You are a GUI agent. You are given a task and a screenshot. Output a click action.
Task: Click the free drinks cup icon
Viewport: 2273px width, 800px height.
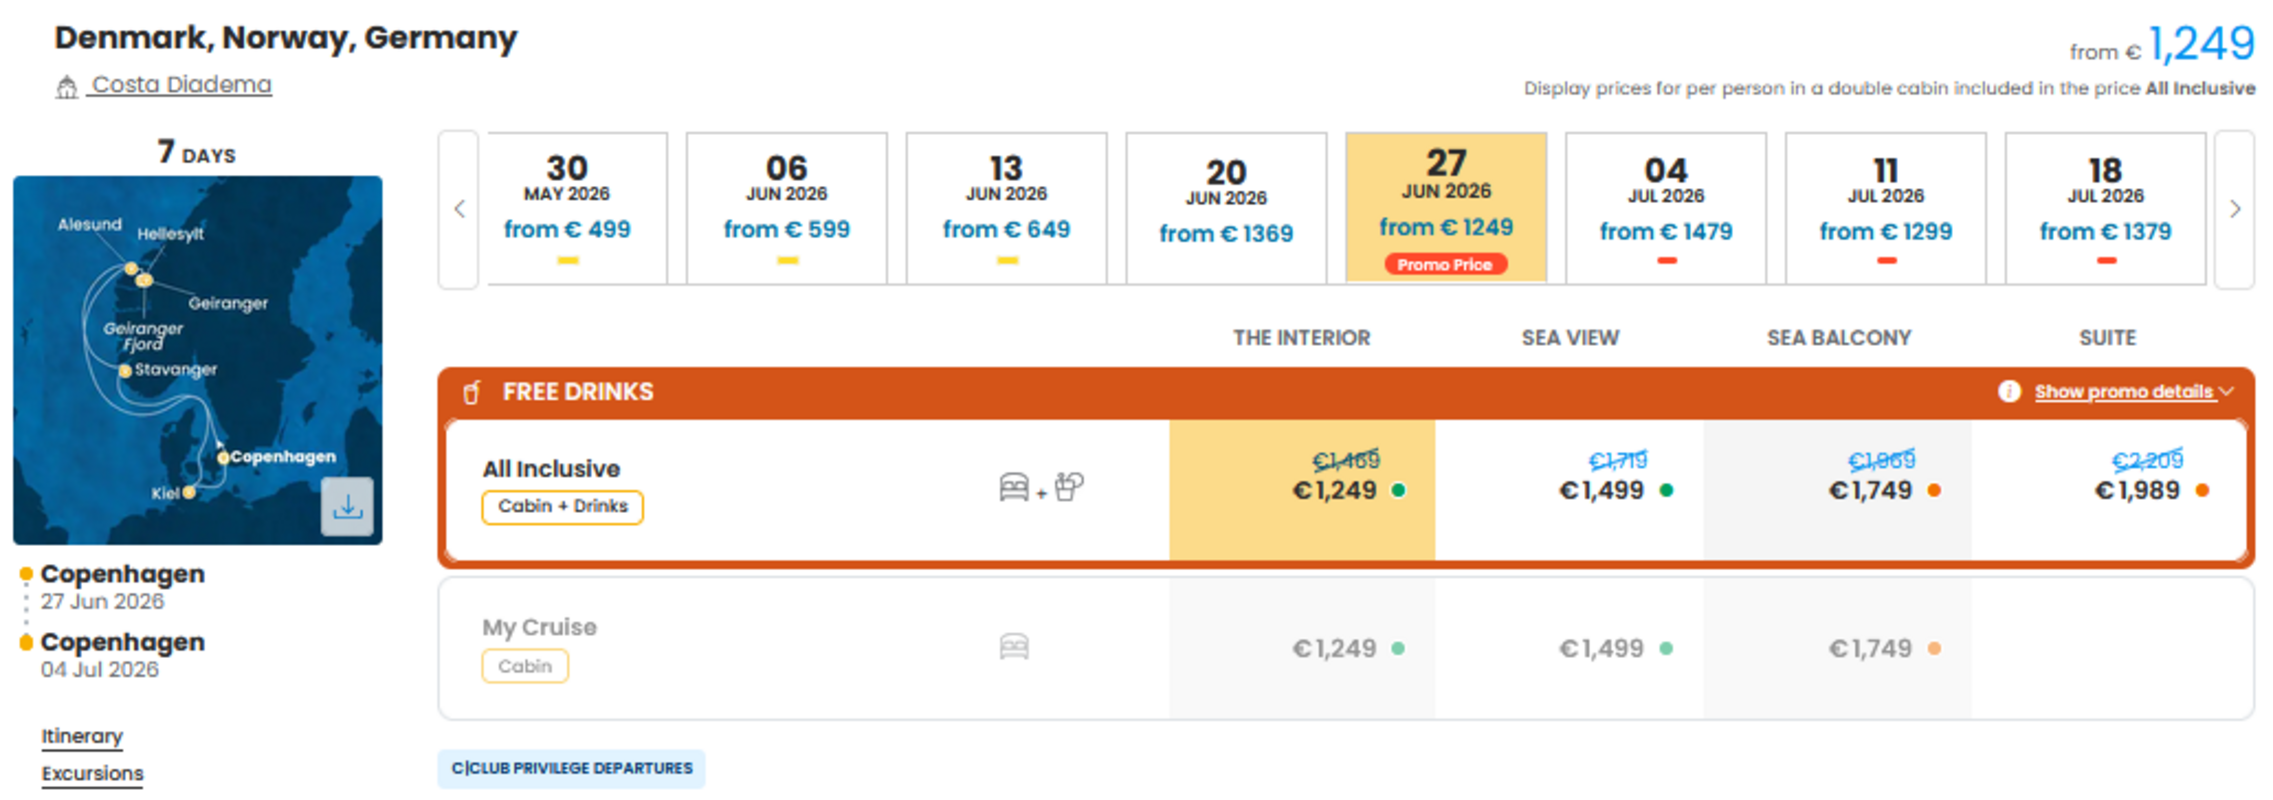(x=472, y=392)
